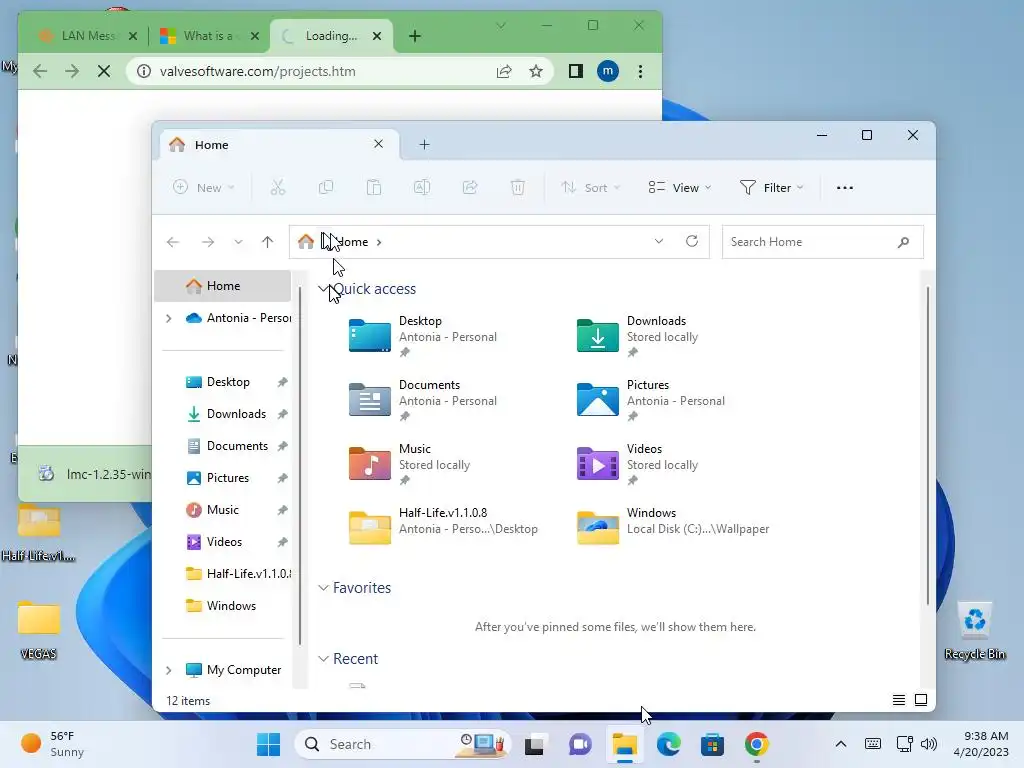Open the Documents folder tile
This screenshot has height=768, width=1024.
pos(423,400)
